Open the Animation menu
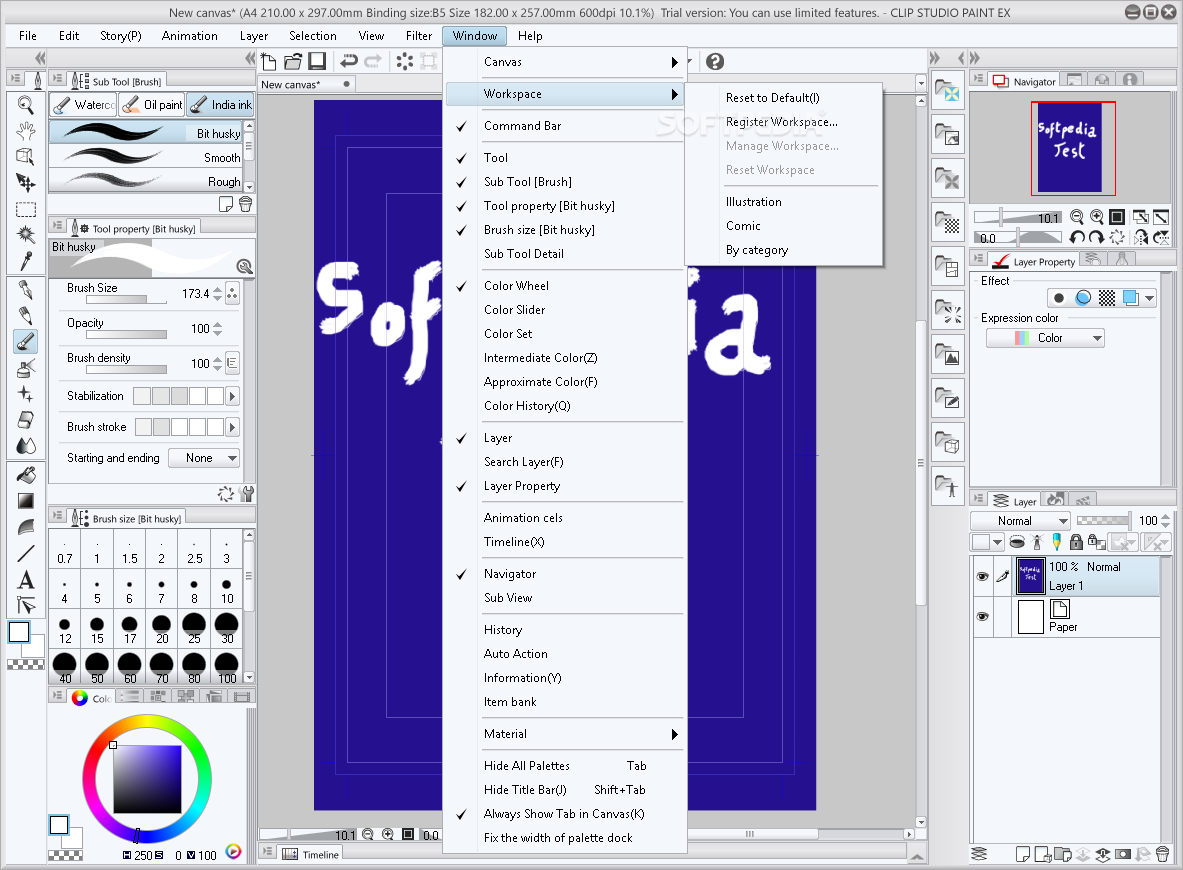 189,35
